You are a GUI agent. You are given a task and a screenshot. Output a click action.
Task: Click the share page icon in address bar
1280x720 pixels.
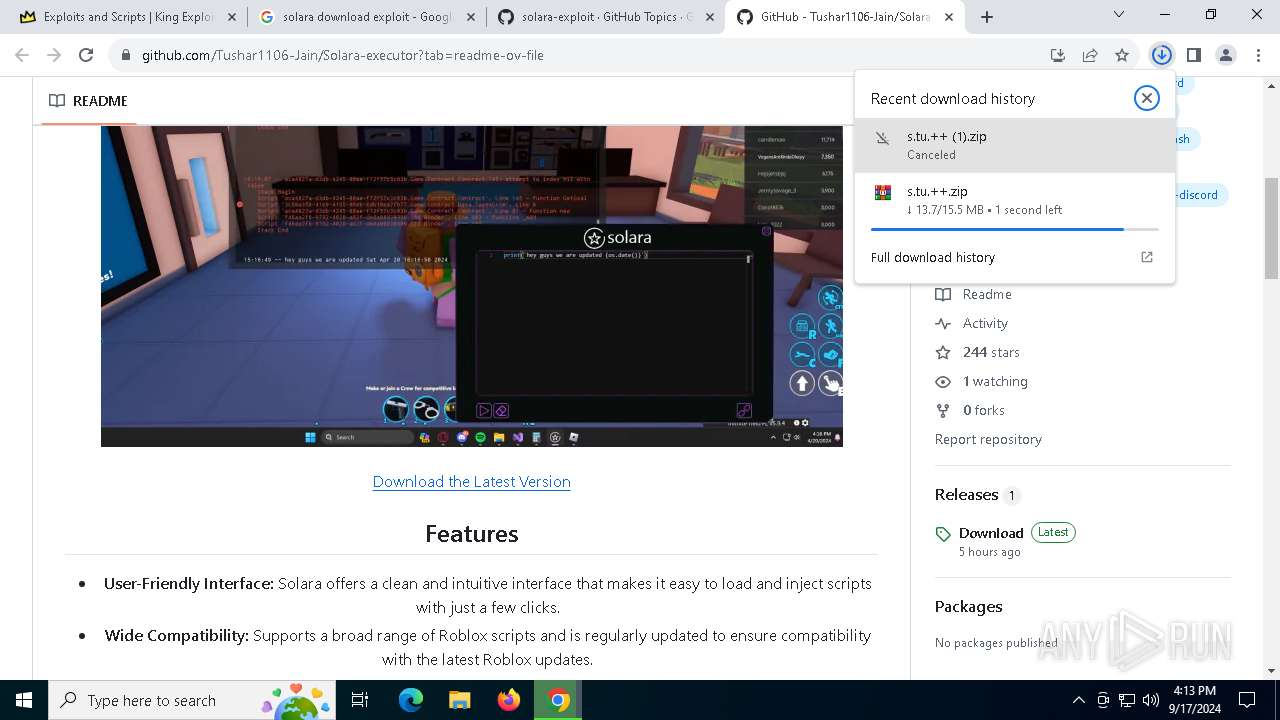[x=1090, y=55]
